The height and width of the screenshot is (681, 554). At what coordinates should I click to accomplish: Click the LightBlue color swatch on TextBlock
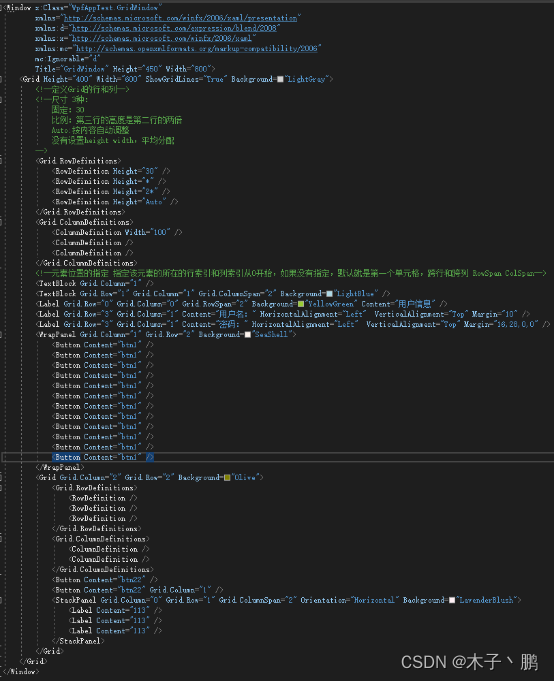329,294
